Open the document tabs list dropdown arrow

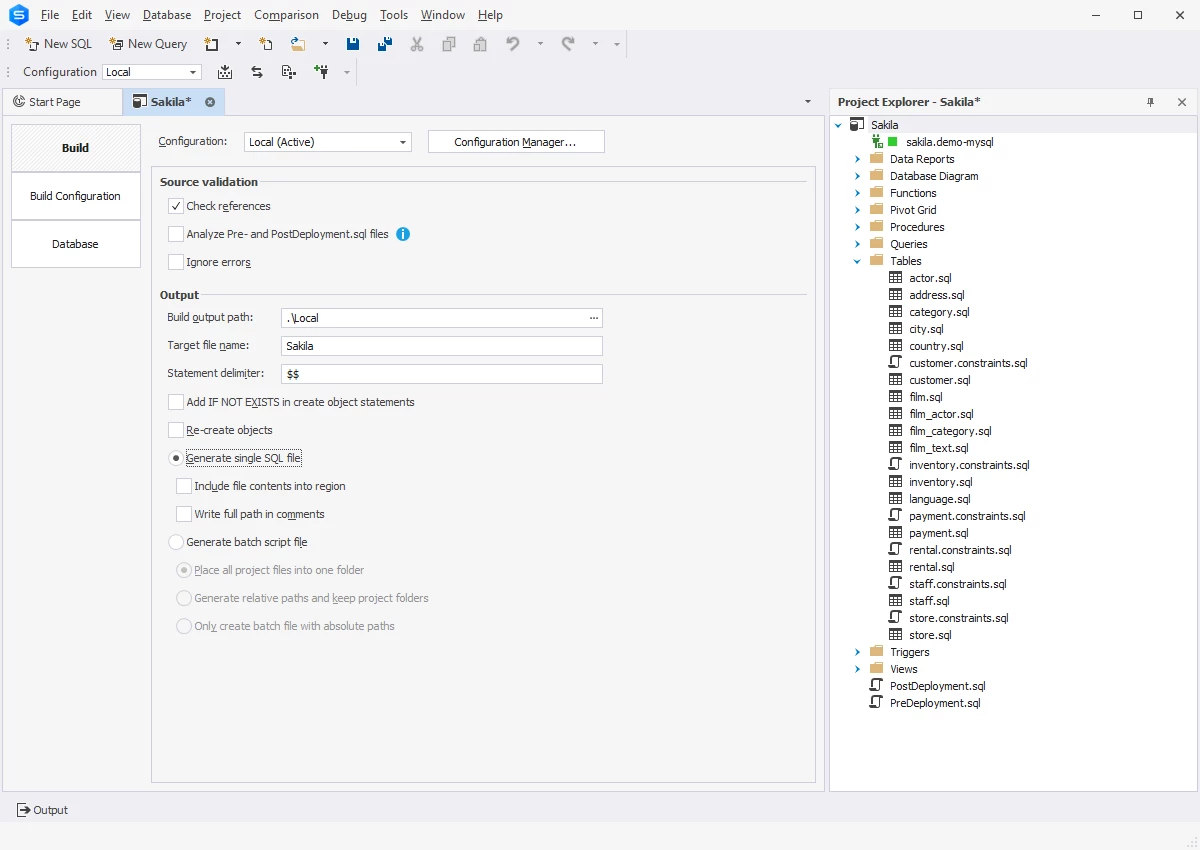pos(808,102)
